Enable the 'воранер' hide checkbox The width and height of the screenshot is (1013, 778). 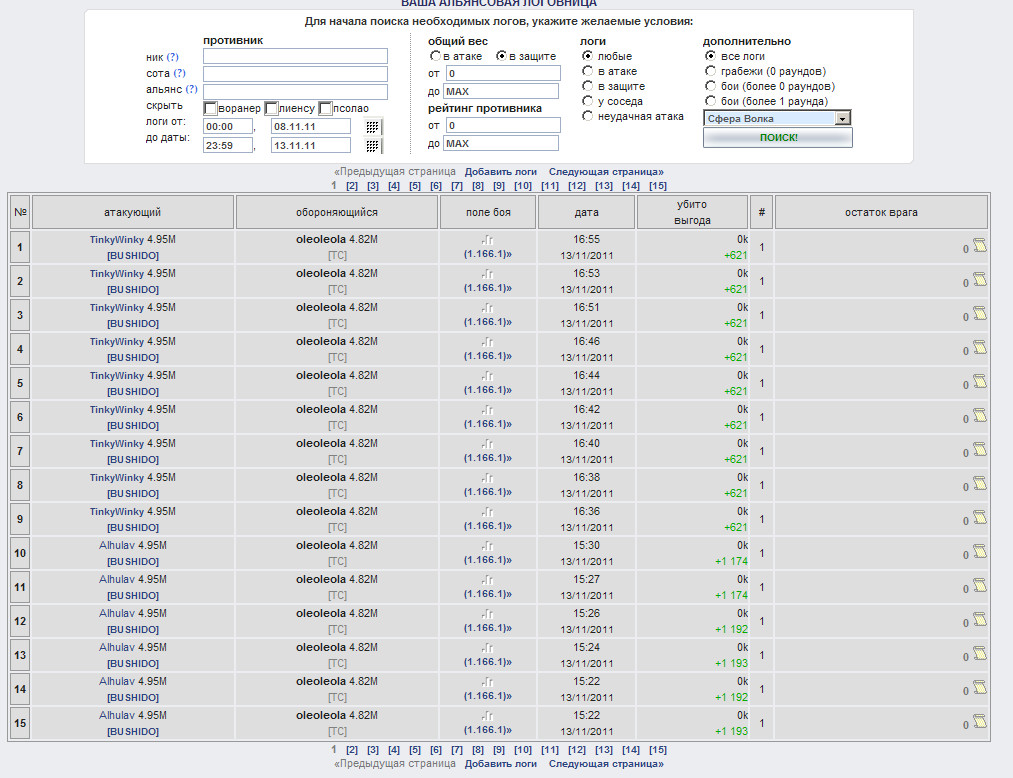tap(210, 108)
